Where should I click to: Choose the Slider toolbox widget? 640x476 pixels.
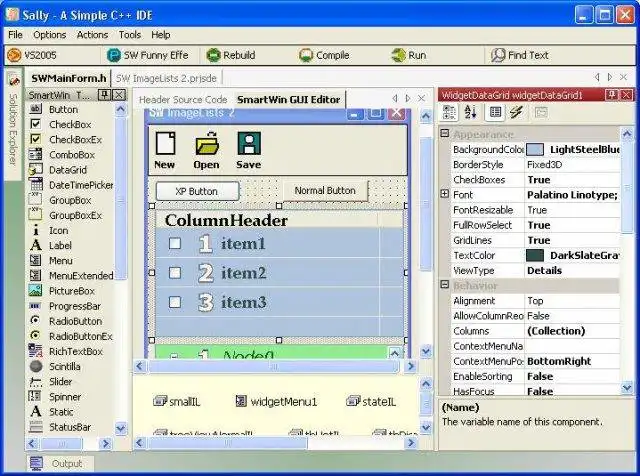click(60, 381)
